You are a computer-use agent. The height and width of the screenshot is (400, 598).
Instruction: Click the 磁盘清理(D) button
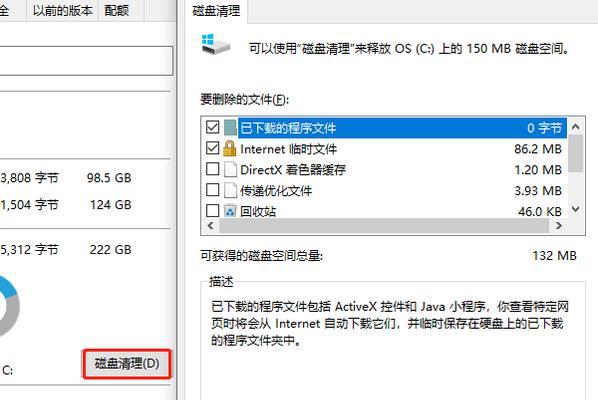tap(127, 363)
